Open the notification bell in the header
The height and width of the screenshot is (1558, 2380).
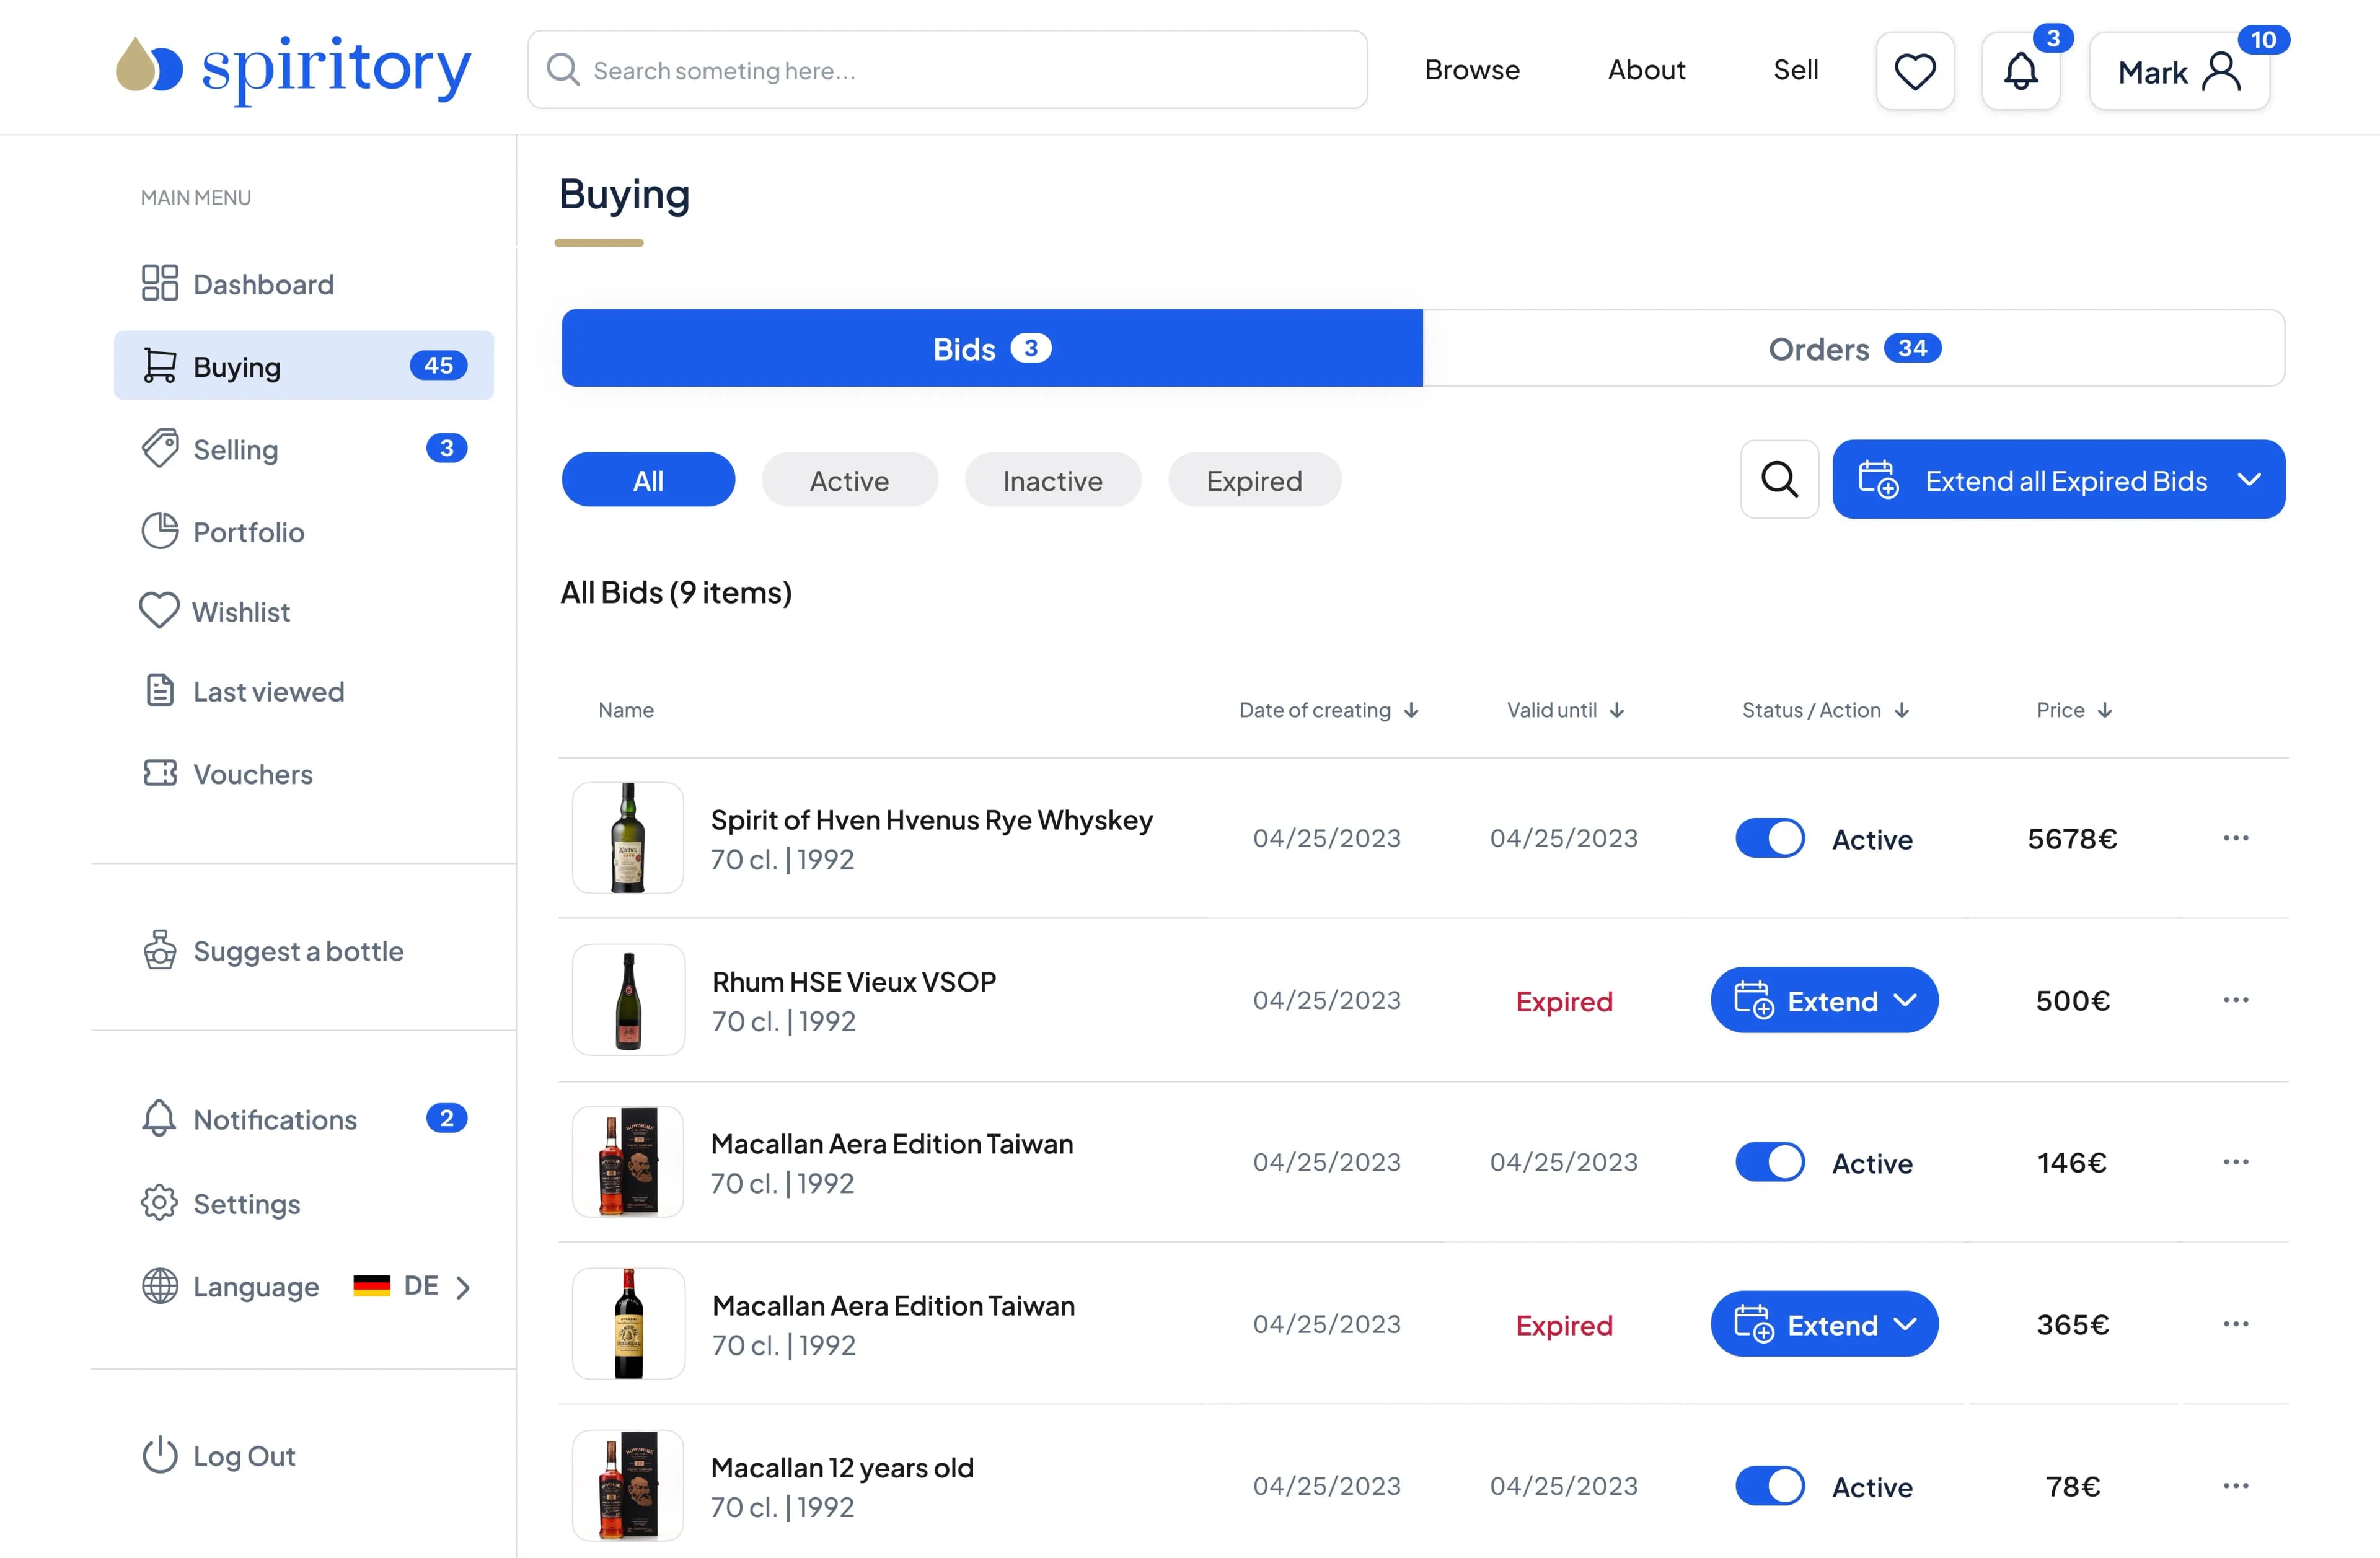(x=2021, y=71)
